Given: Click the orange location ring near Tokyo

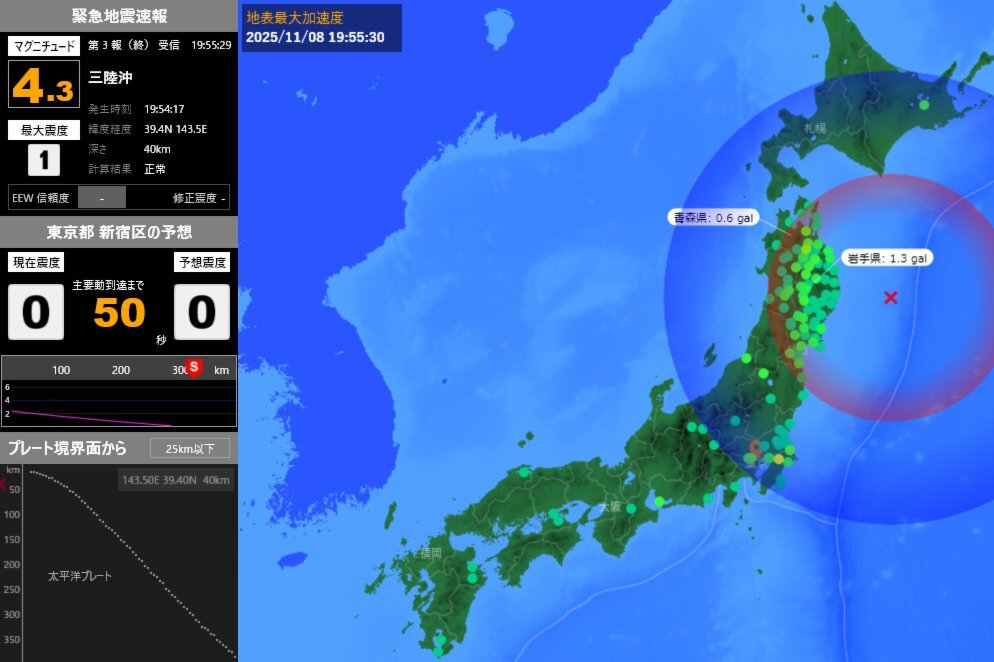Looking at the screenshot, I should tap(754, 448).
